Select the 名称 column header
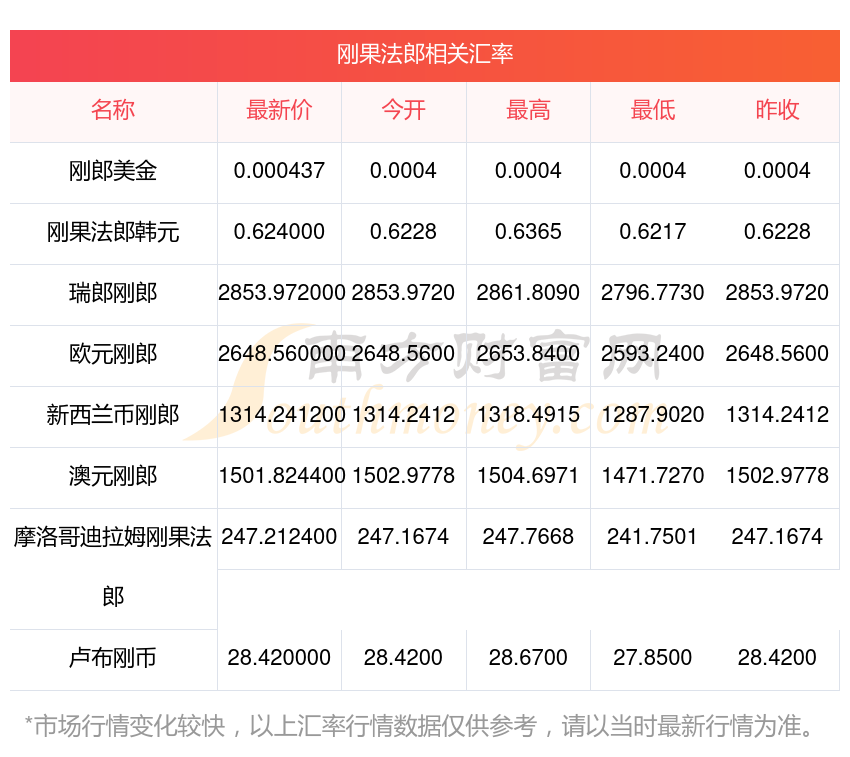The image size is (850, 757). point(113,110)
